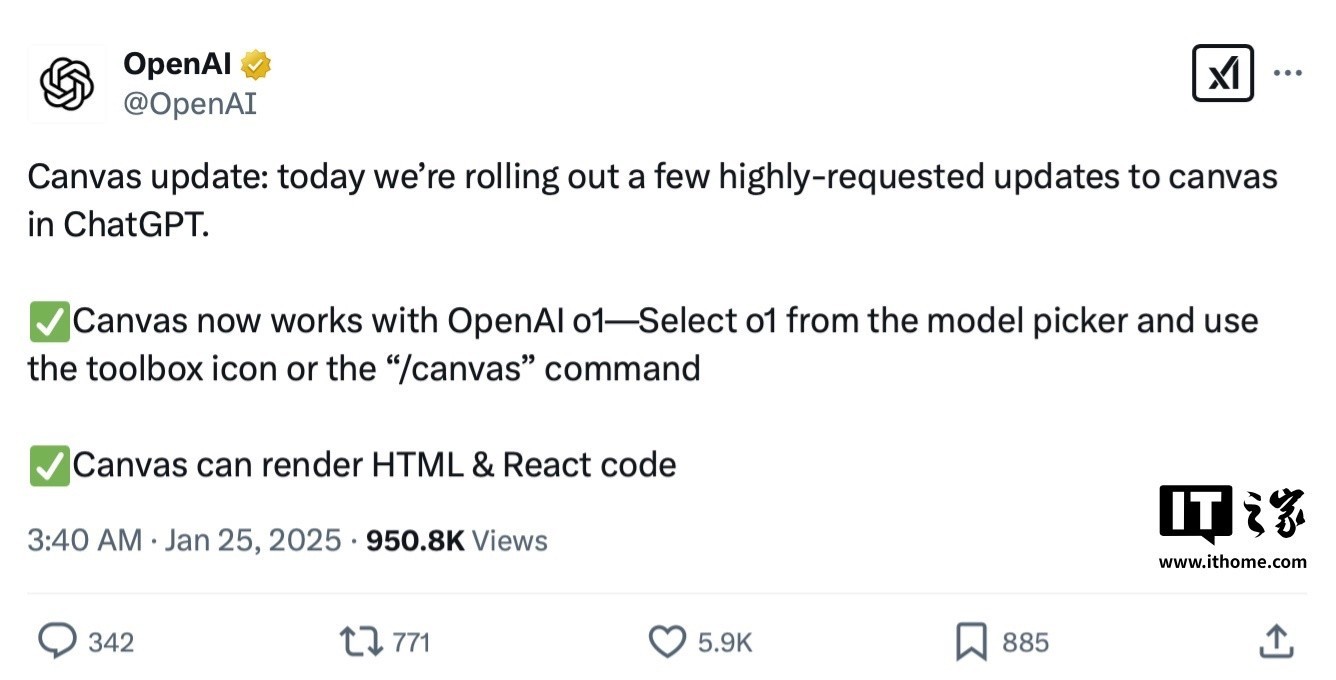Viewport: 1336px width, 680px height.
Task: Click the 885 bookmarks count
Action: coord(1025,642)
